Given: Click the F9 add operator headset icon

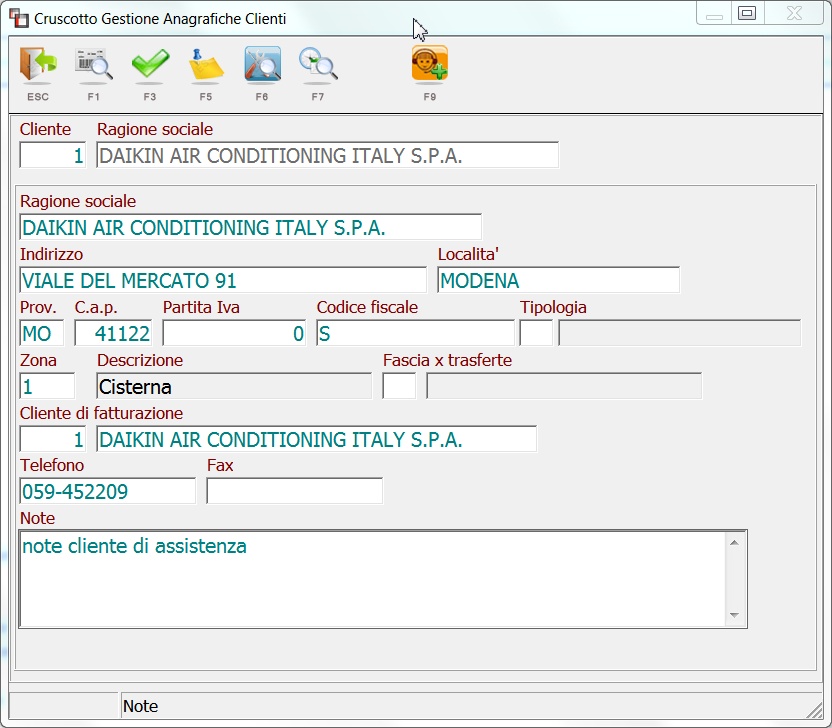Looking at the screenshot, I should click(x=430, y=65).
